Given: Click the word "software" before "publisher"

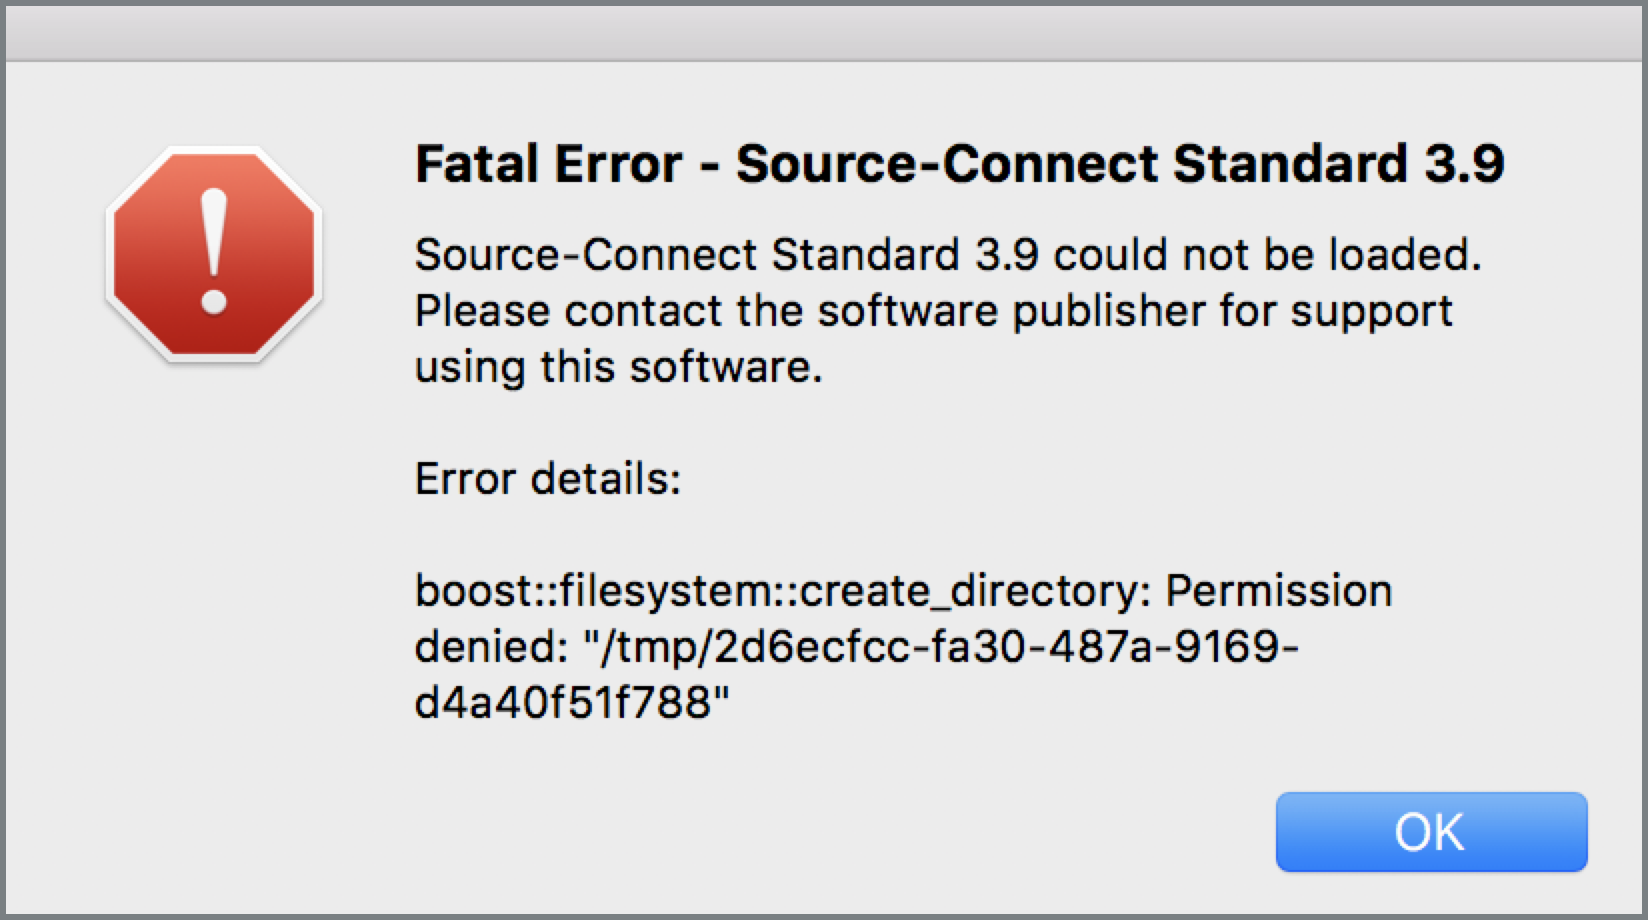Looking at the screenshot, I should point(907,311).
